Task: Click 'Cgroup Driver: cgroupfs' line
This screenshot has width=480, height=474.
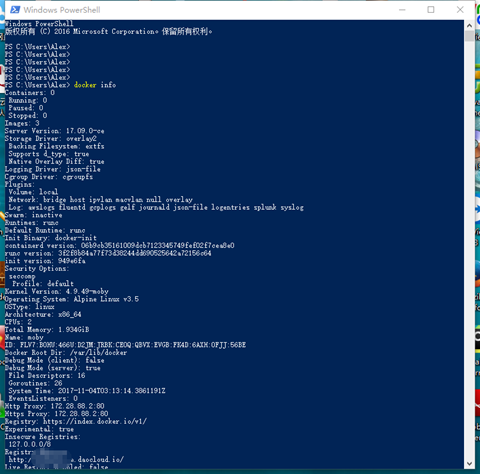Action: (49, 177)
